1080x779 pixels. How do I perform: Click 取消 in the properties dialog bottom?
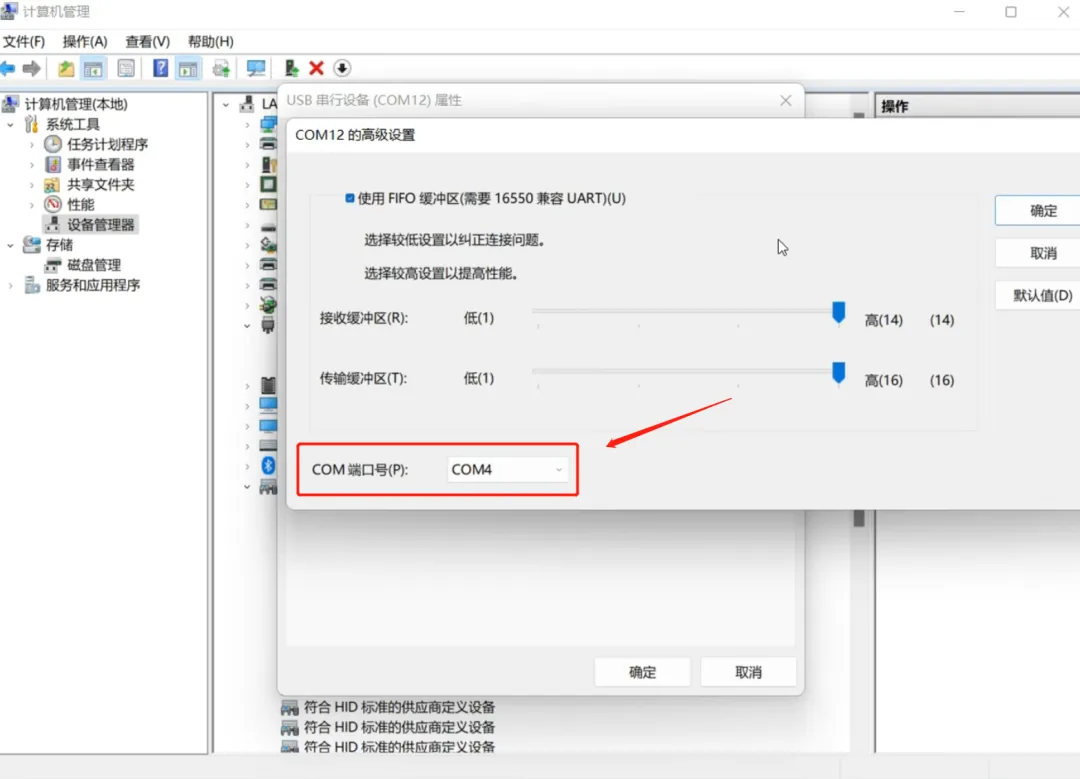[748, 672]
